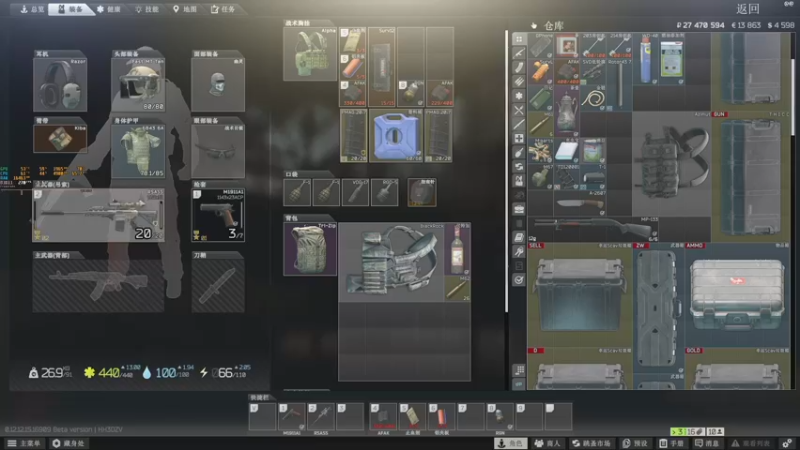
Task: Open the 手册 handbook button
Action: pos(671,443)
